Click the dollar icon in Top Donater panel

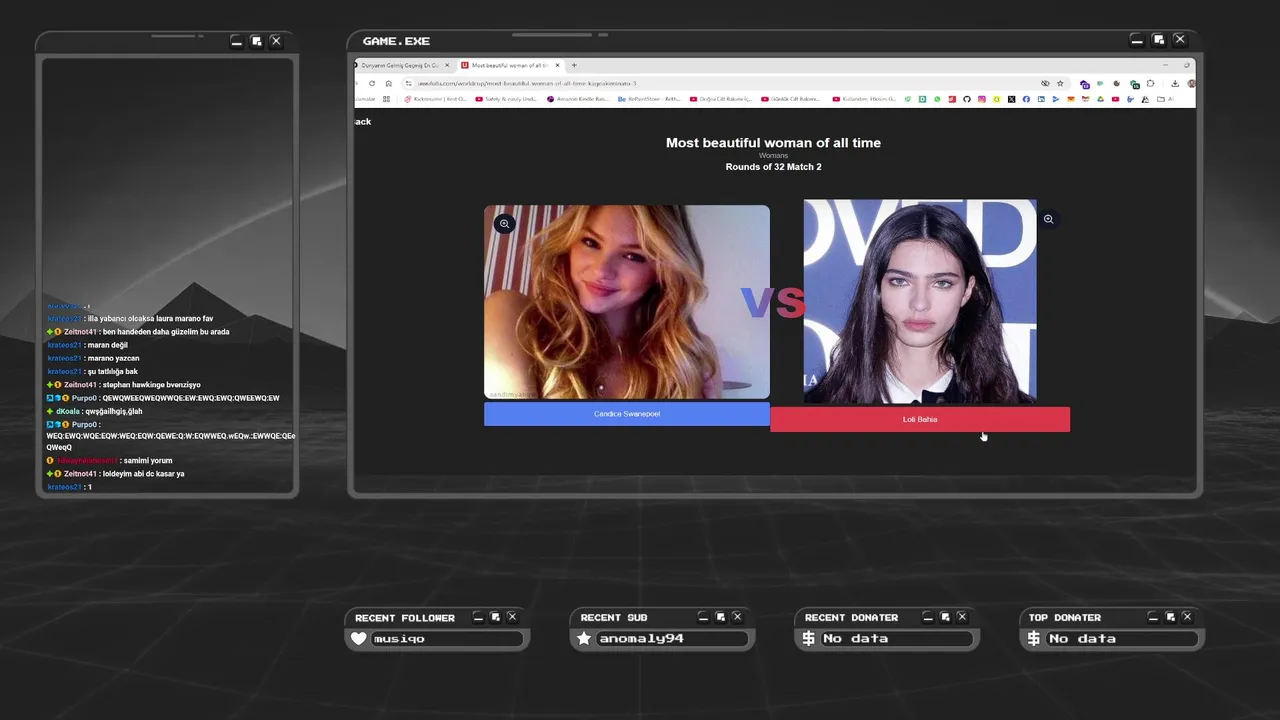pyautogui.click(x=1034, y=638)
